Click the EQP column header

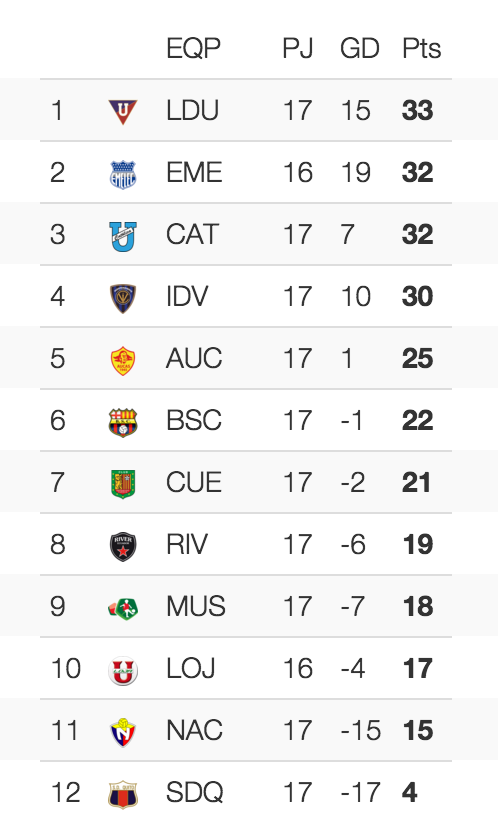tap(193, 49)
